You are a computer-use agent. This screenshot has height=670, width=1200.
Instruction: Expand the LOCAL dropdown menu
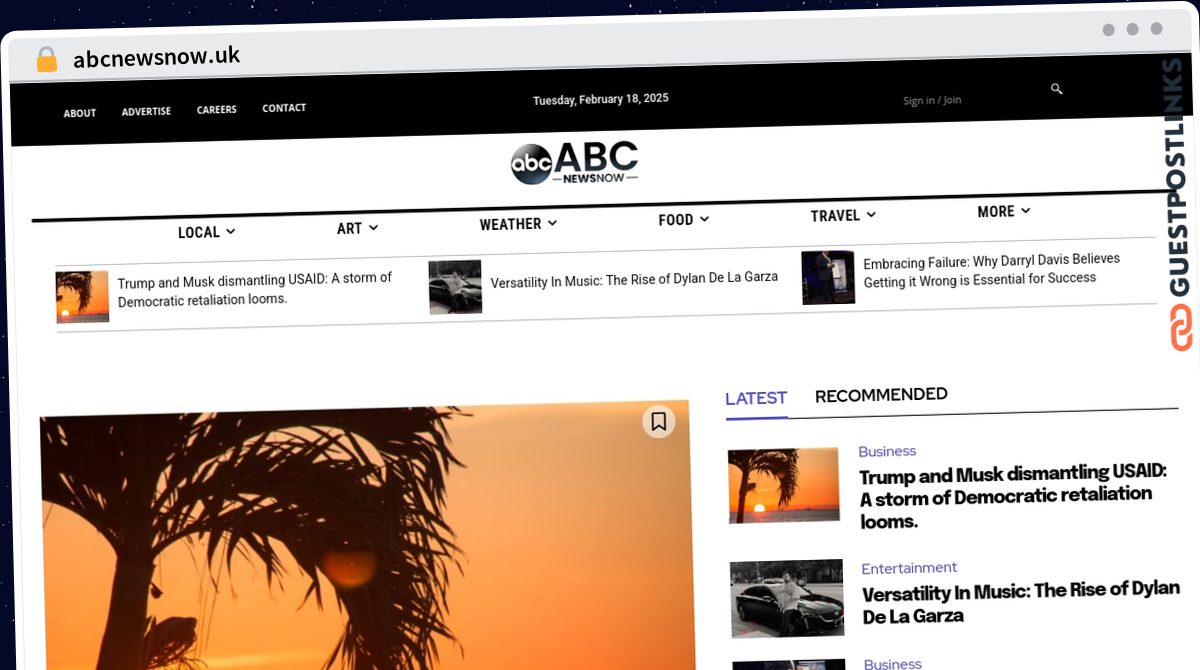click(x=205, y=231)
